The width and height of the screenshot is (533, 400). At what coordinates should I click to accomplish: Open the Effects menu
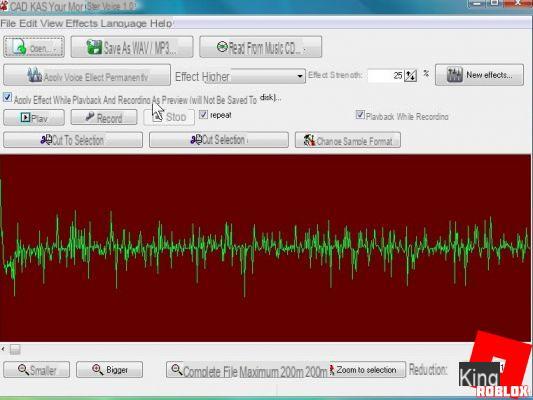(82, 23)
